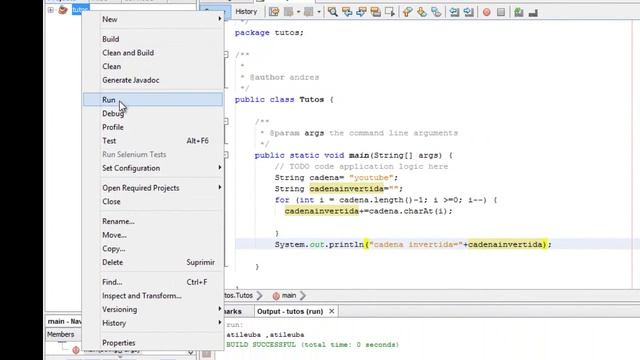Open the History submenu in context menu
The height and width of the screenshot is (360, 640).
point(153,323)
